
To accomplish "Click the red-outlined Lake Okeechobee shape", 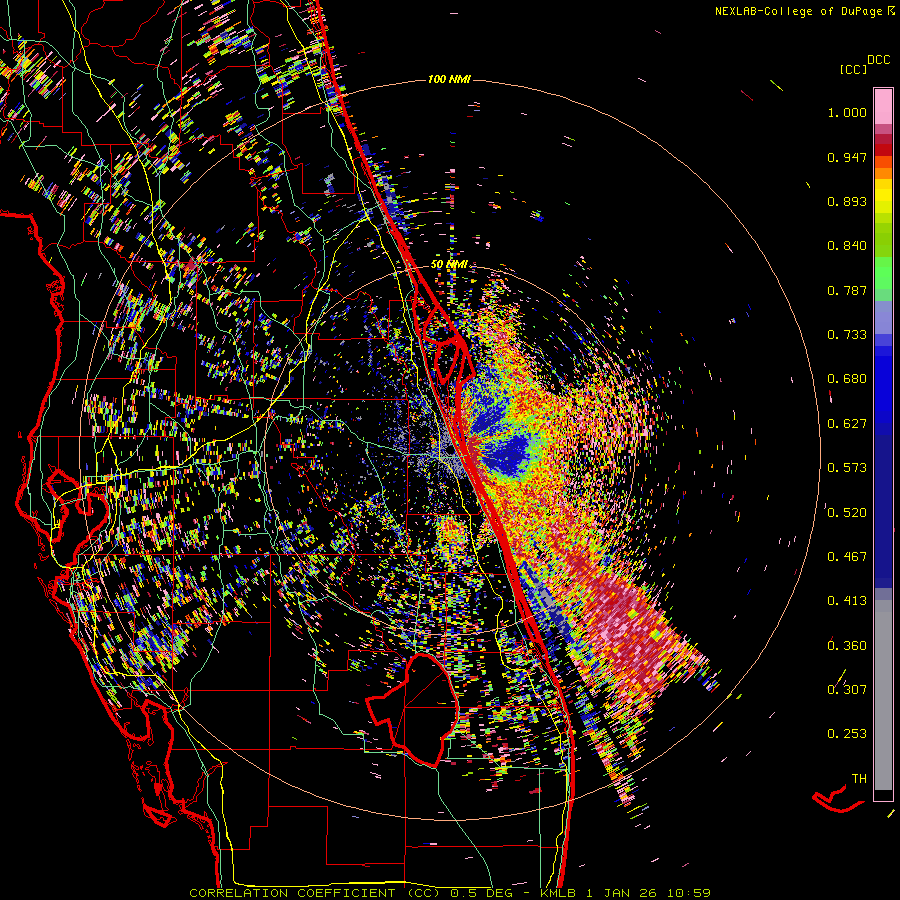I will [412, 709].
